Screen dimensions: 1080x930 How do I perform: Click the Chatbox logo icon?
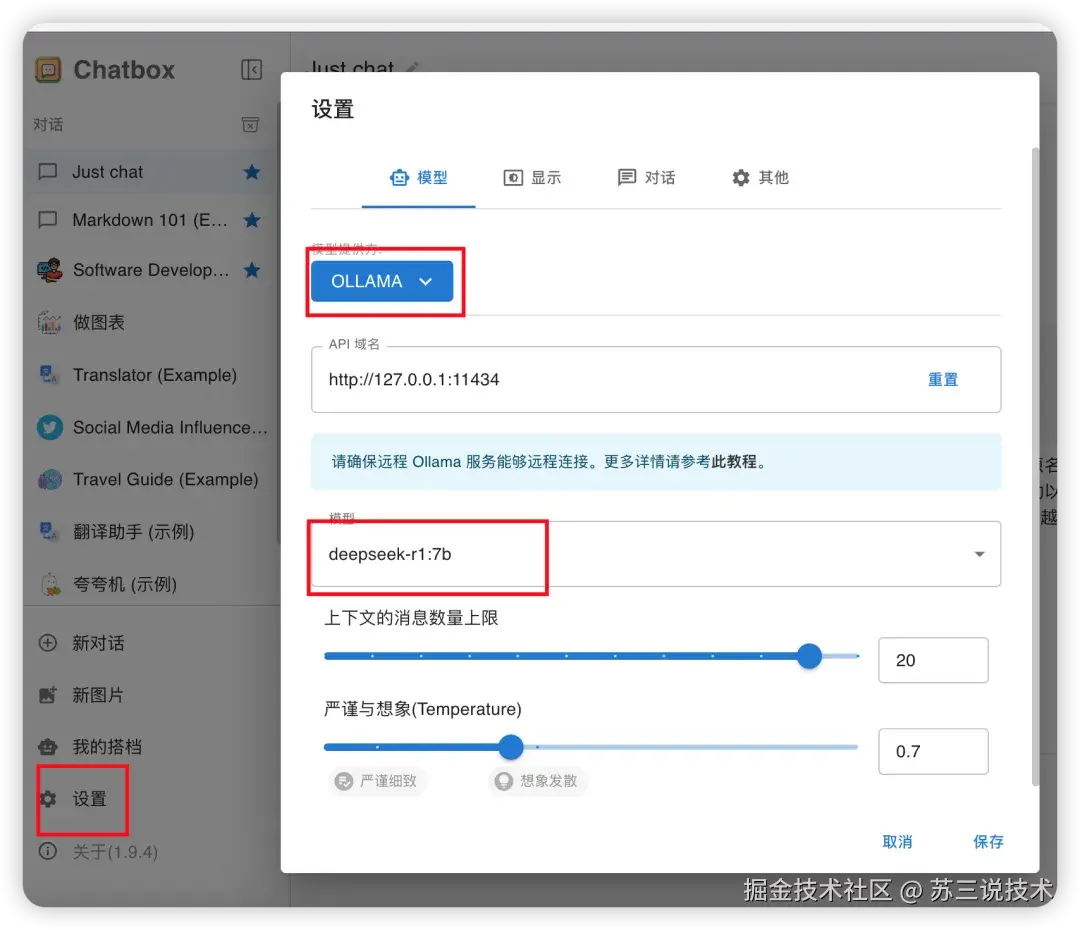48,70
